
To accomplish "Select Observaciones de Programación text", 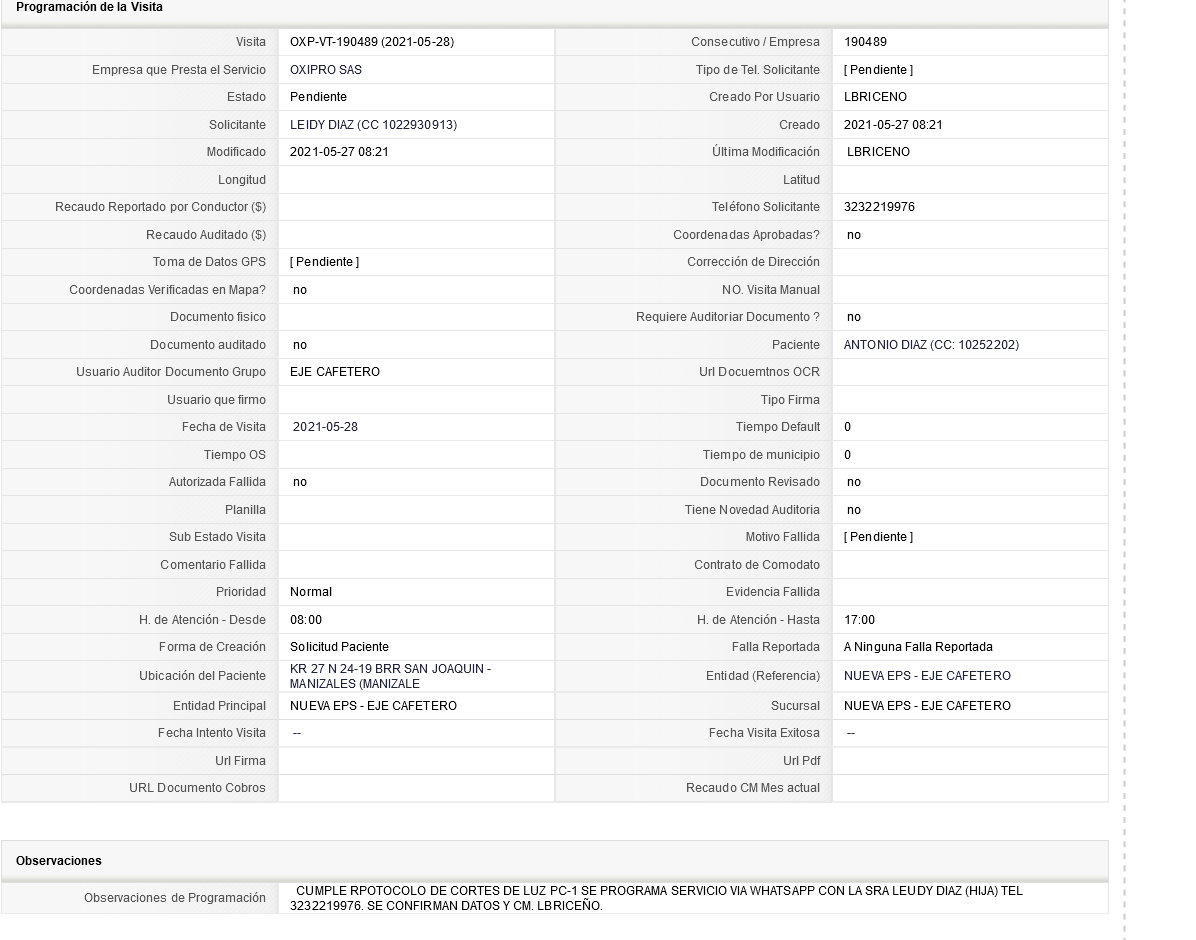I will point(656,898).
